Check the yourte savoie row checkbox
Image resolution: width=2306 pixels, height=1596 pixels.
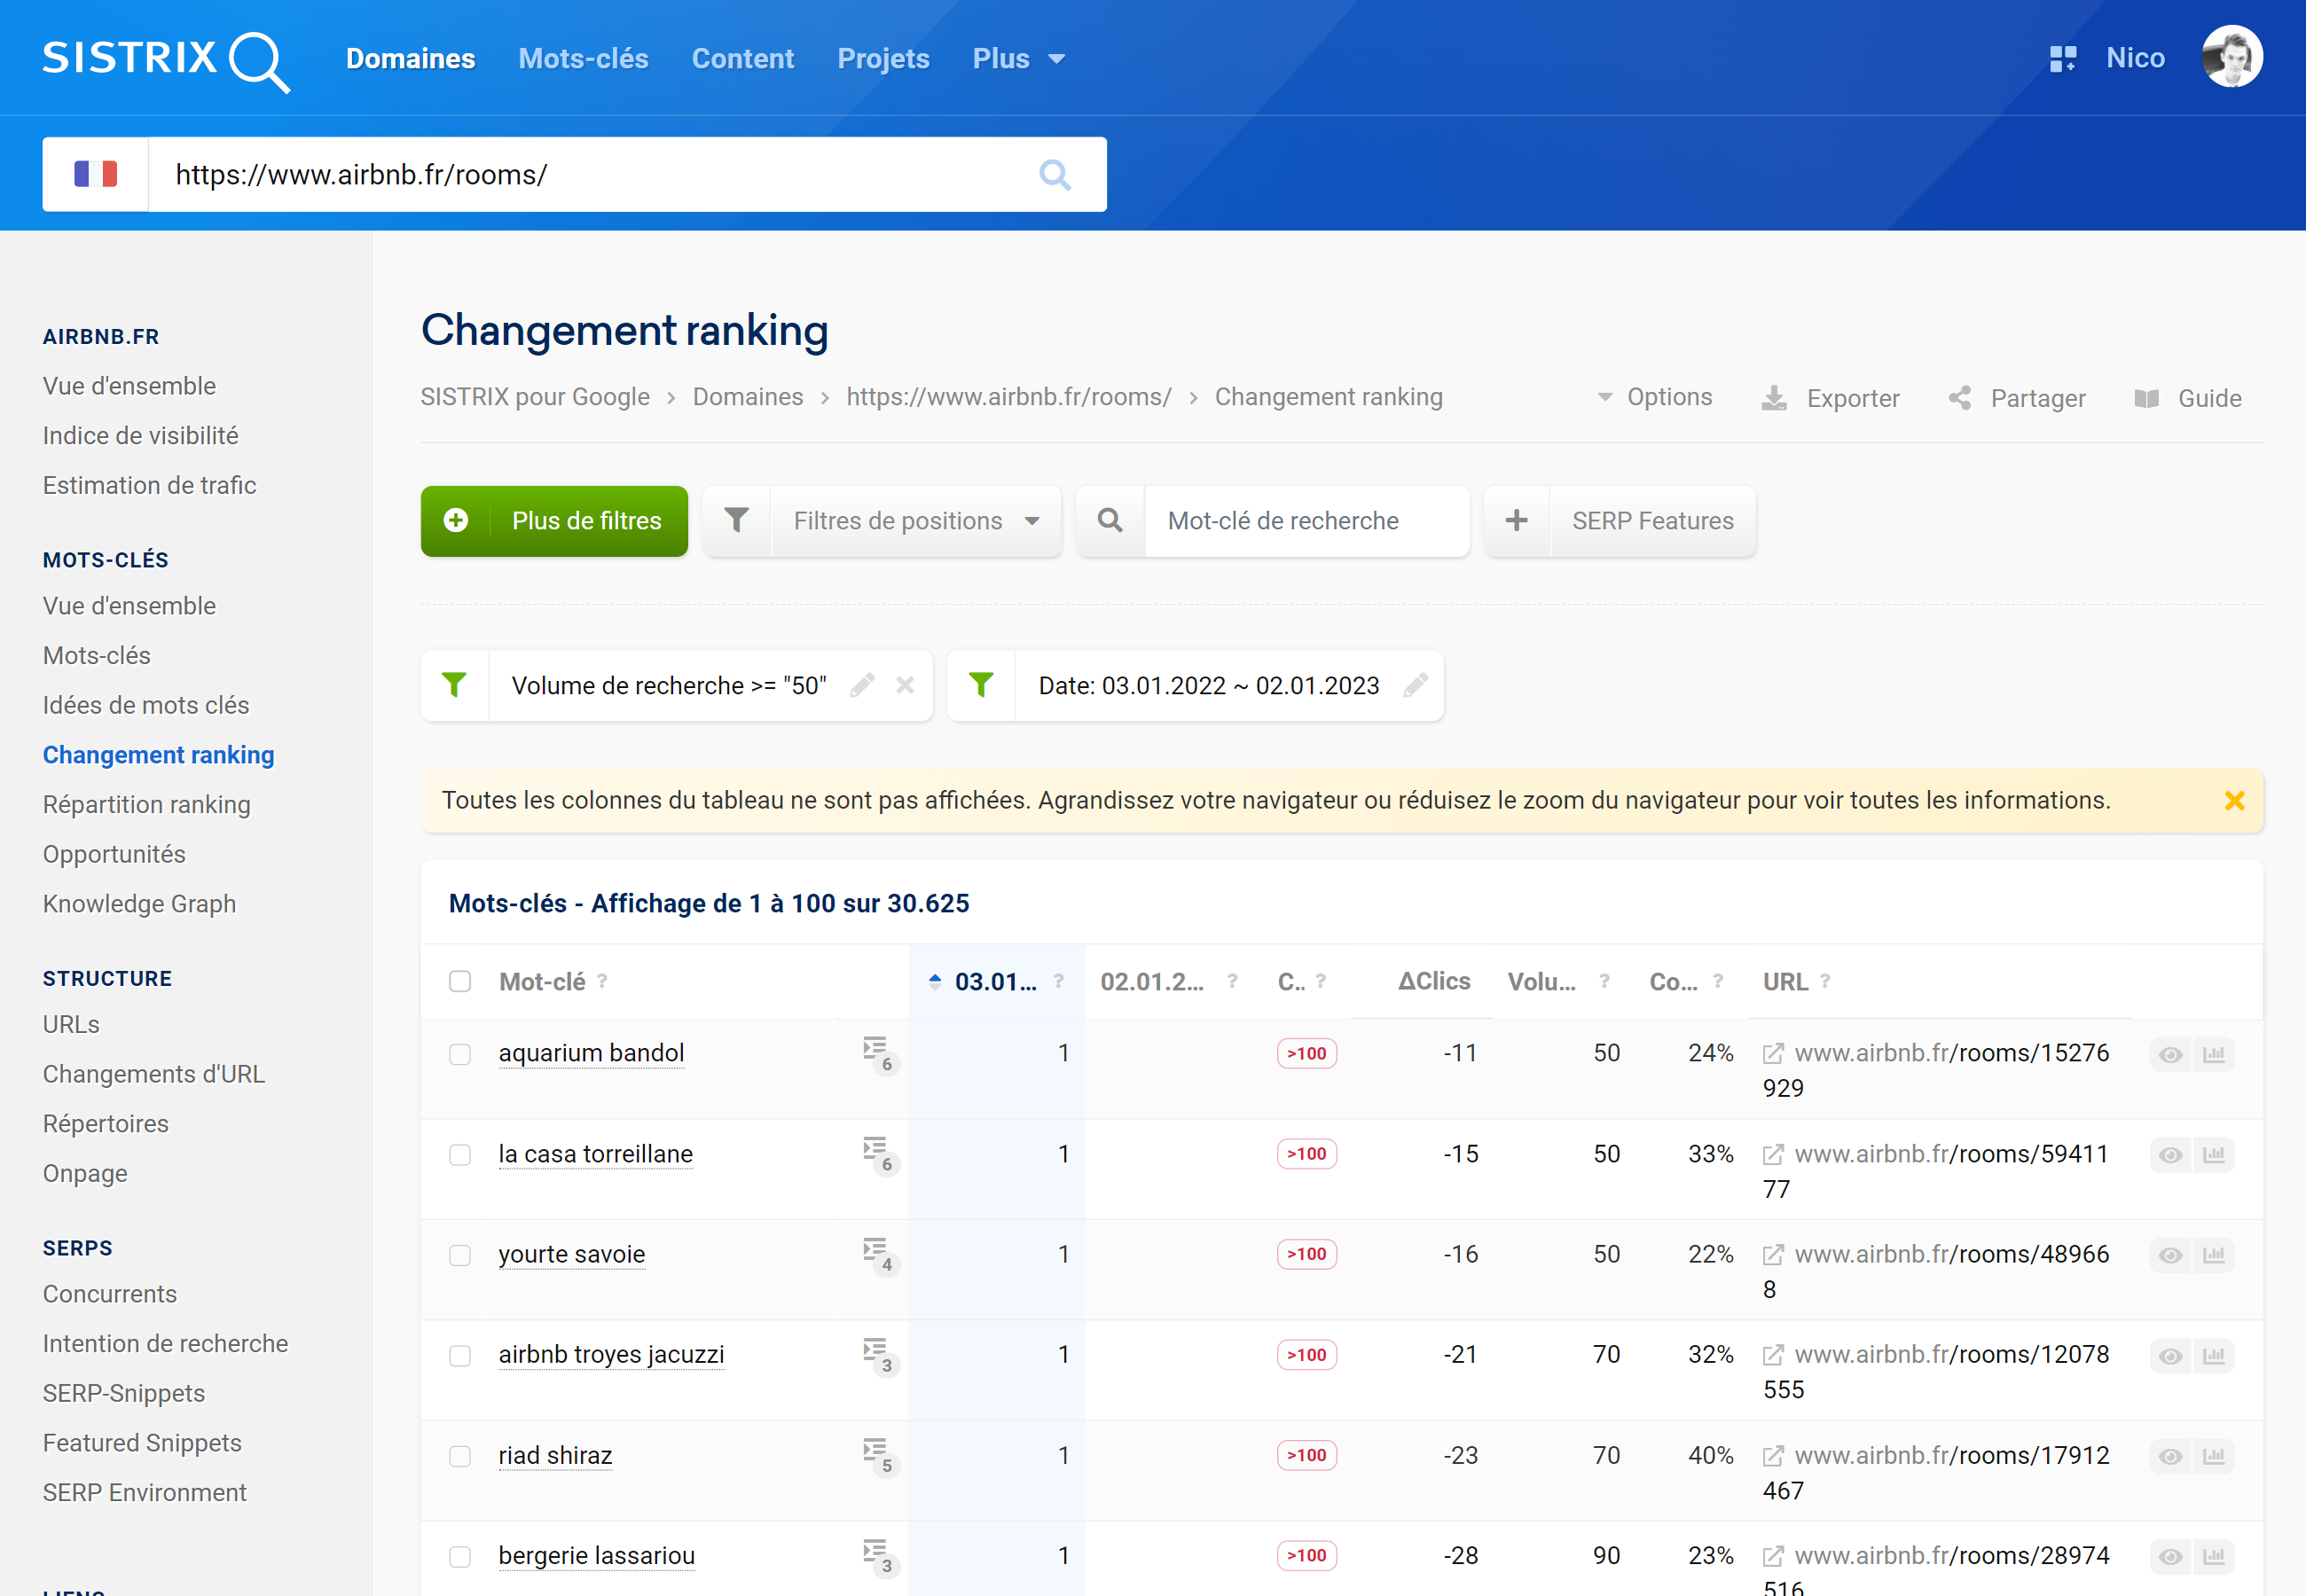(460, 1255)
